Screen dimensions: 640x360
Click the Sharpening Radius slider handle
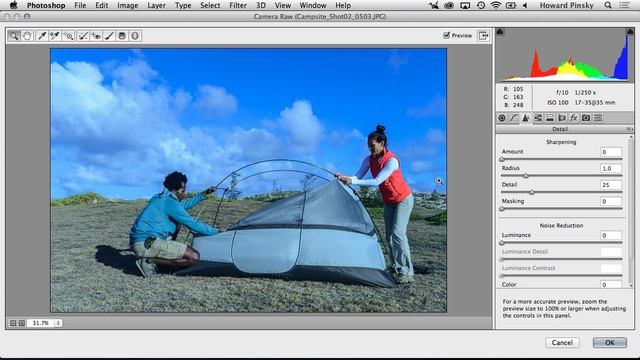[526, 176]
